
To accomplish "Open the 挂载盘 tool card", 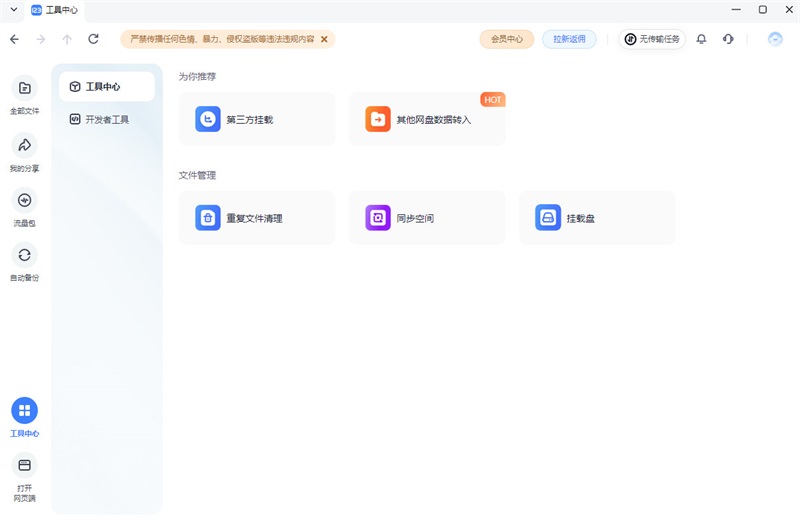I will click(x=597, y=218).
